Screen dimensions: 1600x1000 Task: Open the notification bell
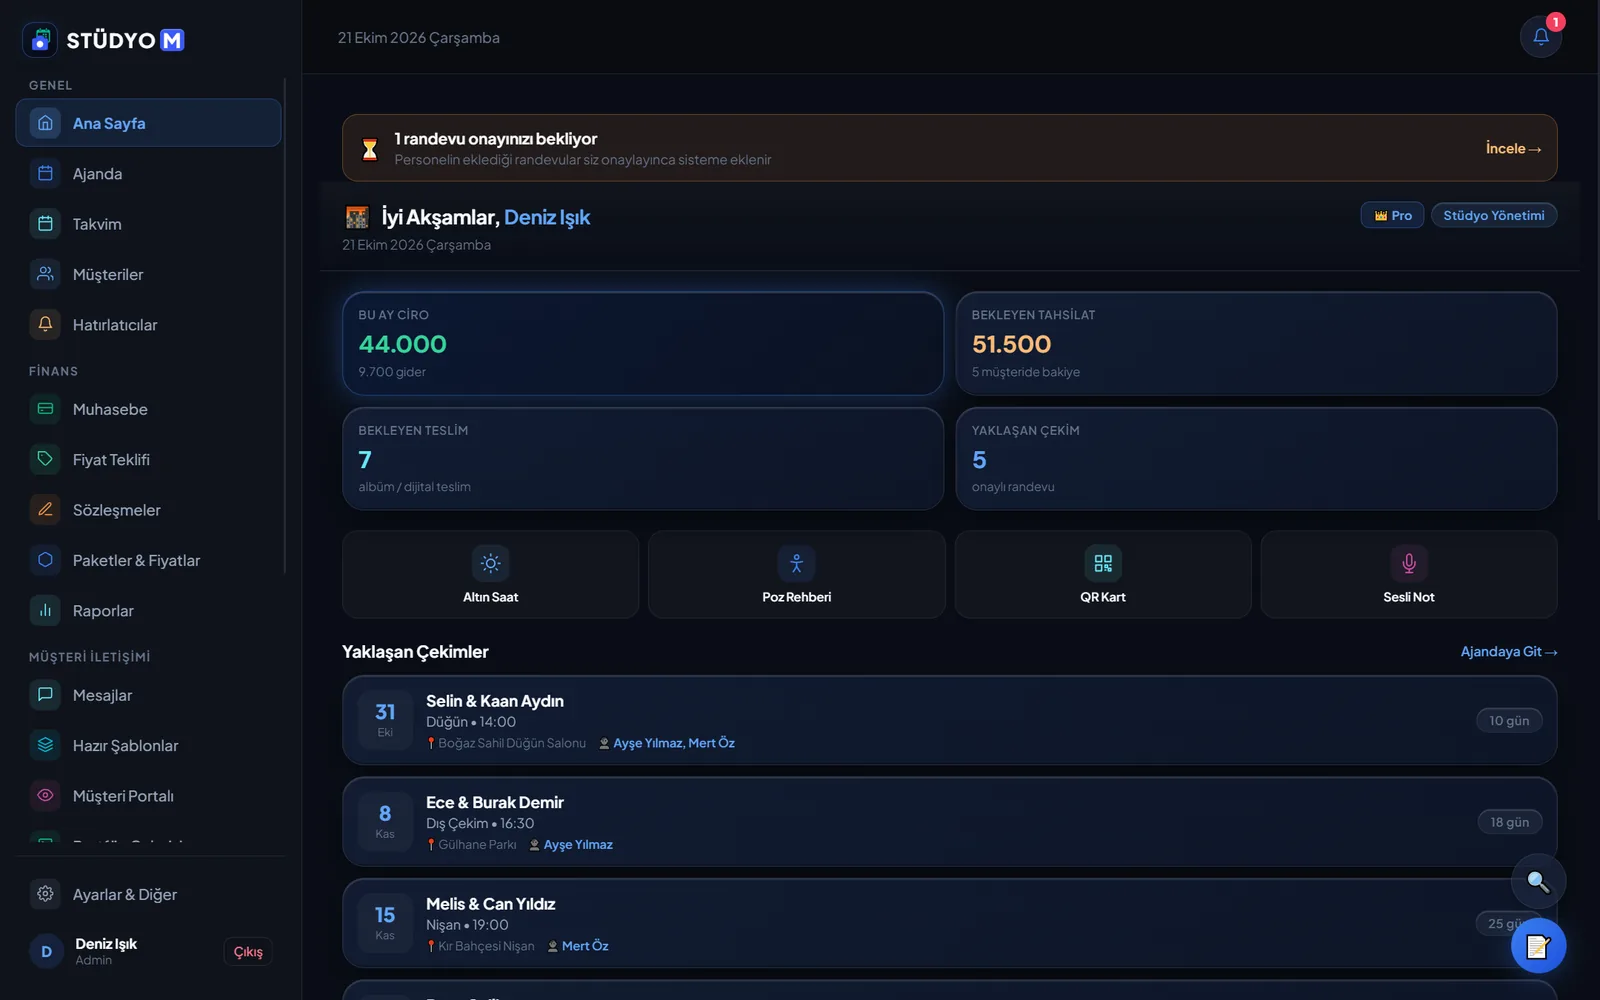tap(1540, 37)
